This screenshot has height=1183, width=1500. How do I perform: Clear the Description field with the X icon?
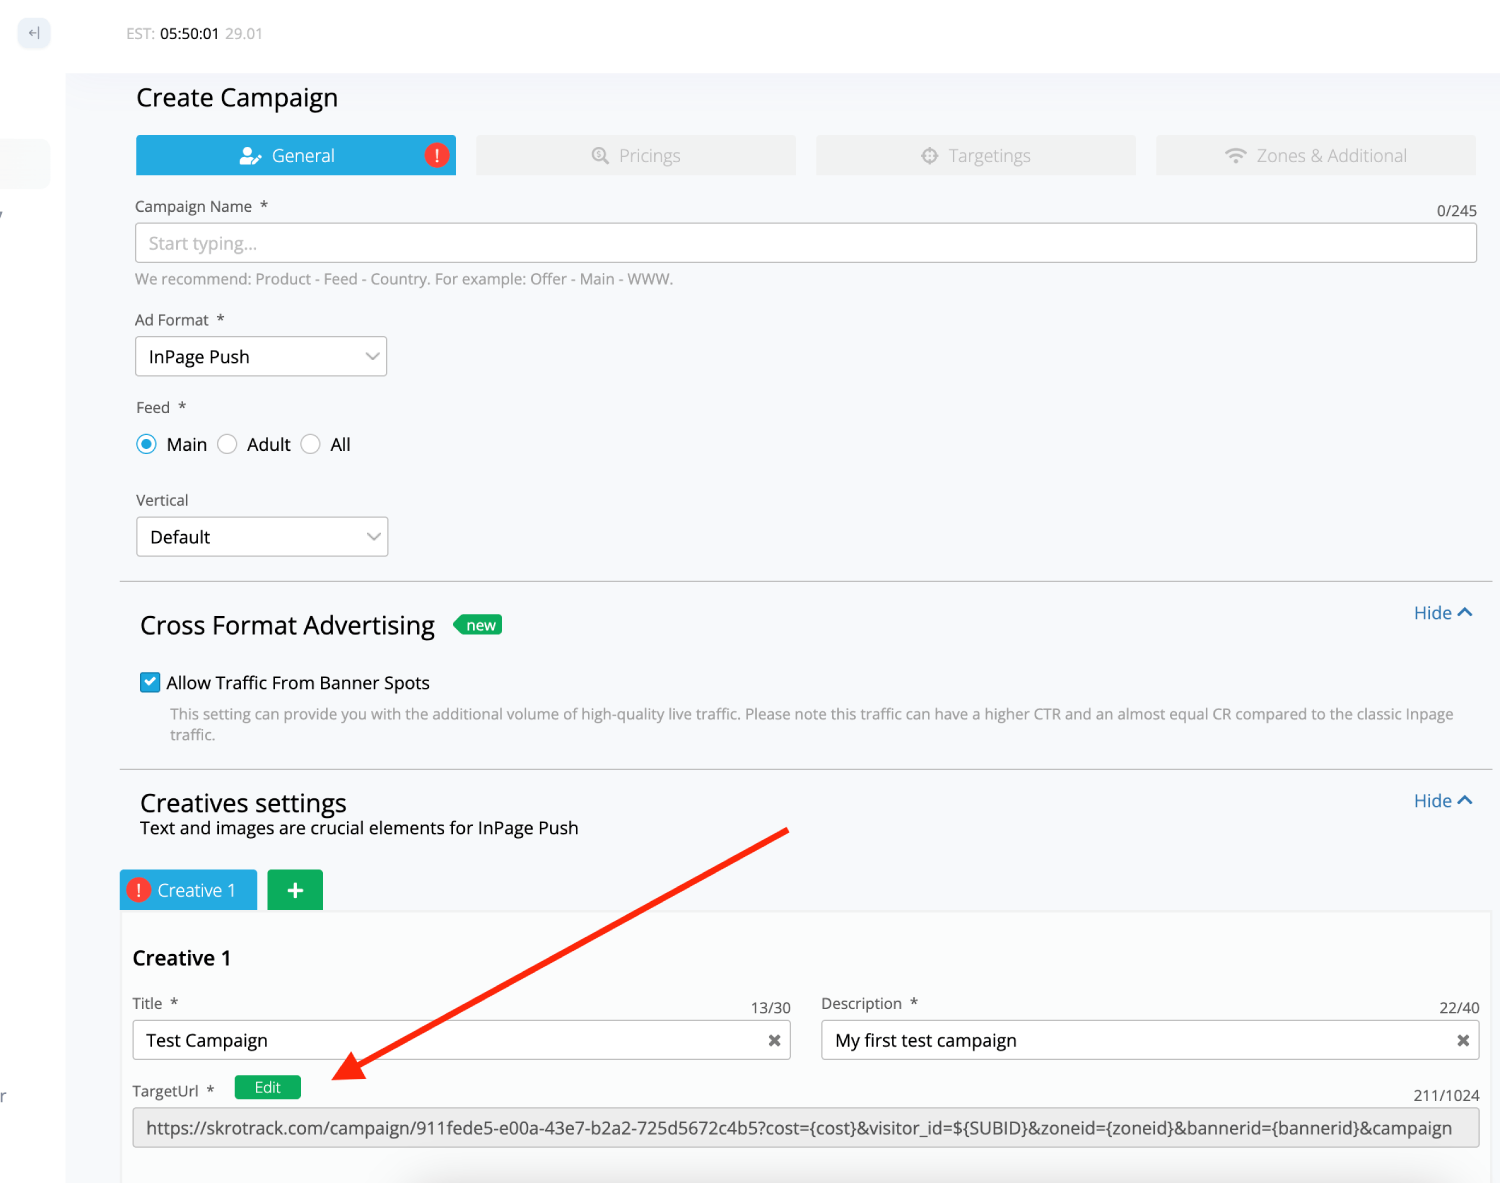tap(1463, 1041)
